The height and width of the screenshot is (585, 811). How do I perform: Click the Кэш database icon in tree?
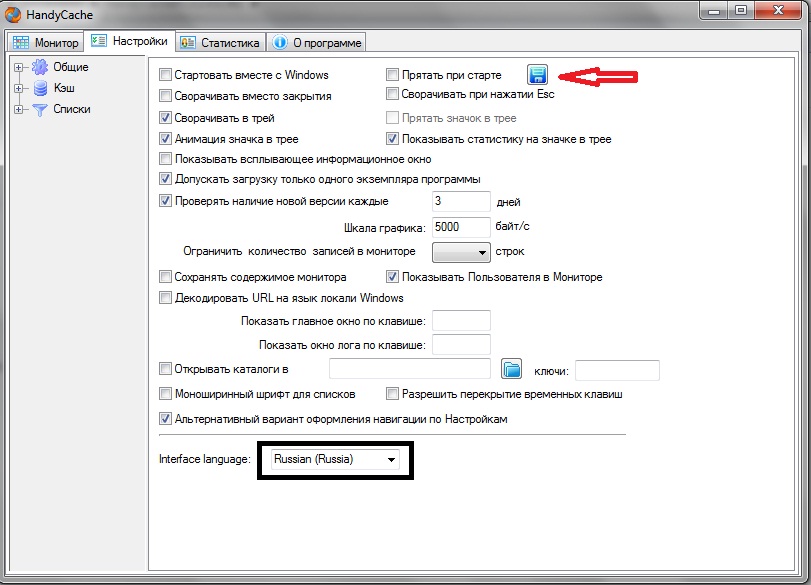[40, 88]
